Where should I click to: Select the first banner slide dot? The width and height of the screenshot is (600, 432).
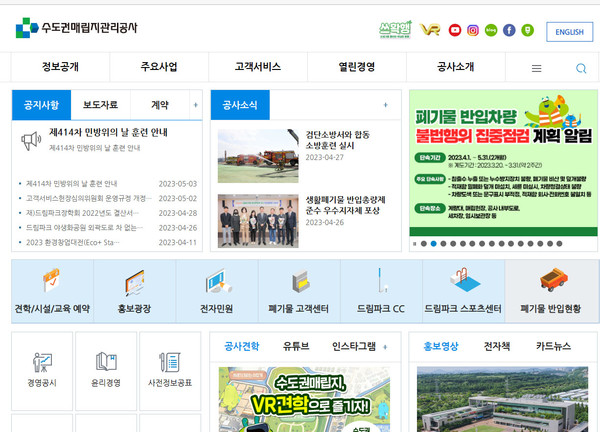424,244
